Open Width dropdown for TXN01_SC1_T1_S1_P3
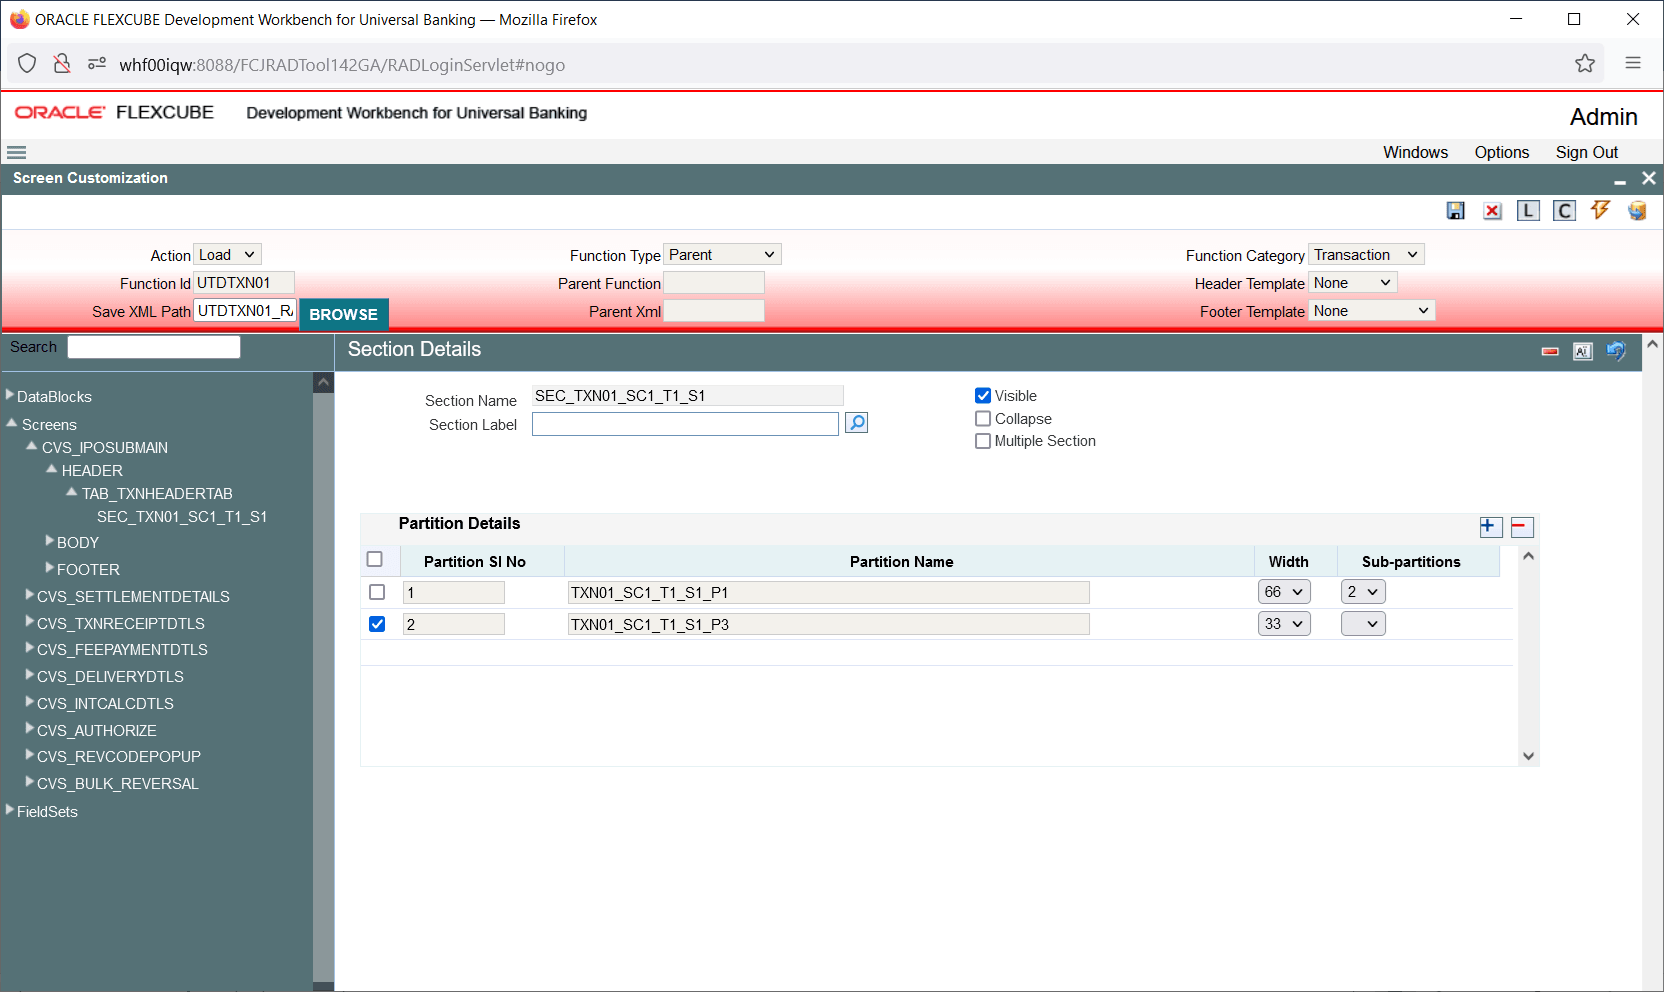The width and height of the screenshot is (1664, 992). click(x=1284, y=624)
